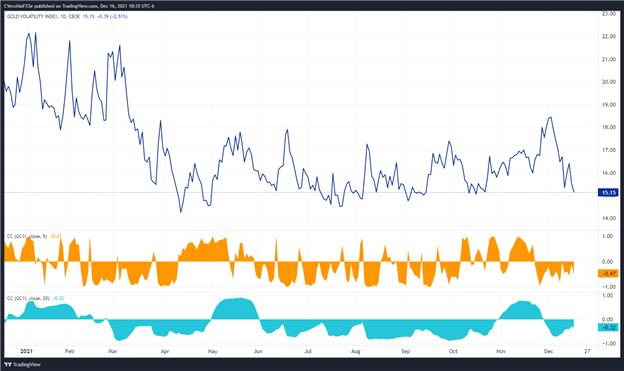Select the 'GOLD VOLATILITY INDEX, 1D, CBOE' legend title
This screenshot has height=371, width=624.
pyautogui.click(x=43, y=17)
